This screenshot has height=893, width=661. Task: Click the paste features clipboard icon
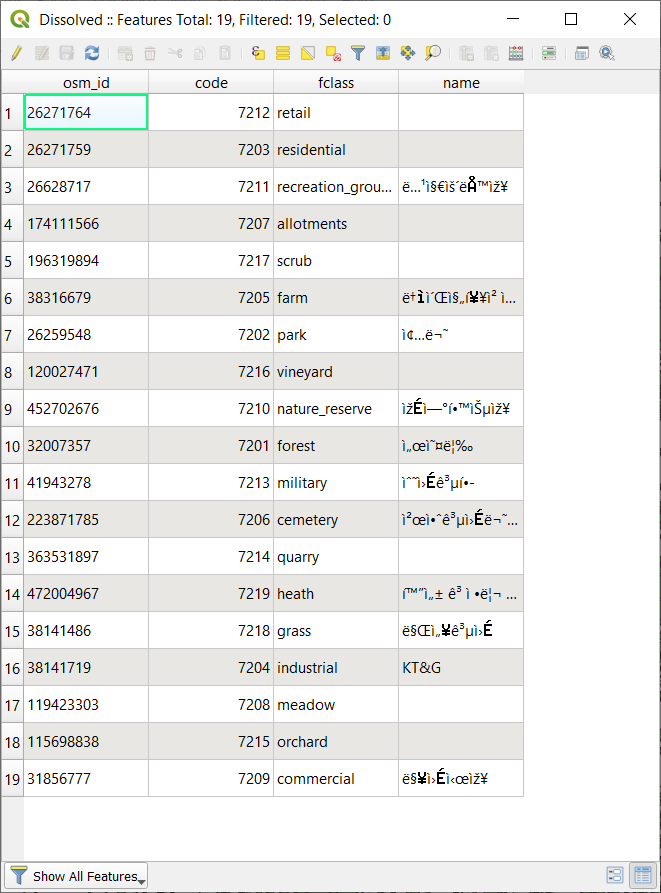[x=225, y=54]
